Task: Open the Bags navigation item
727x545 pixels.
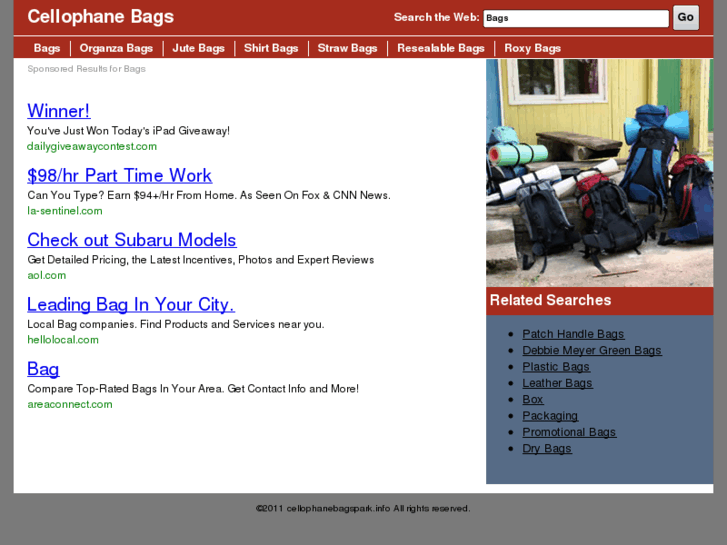Action: tap(47, 48)
